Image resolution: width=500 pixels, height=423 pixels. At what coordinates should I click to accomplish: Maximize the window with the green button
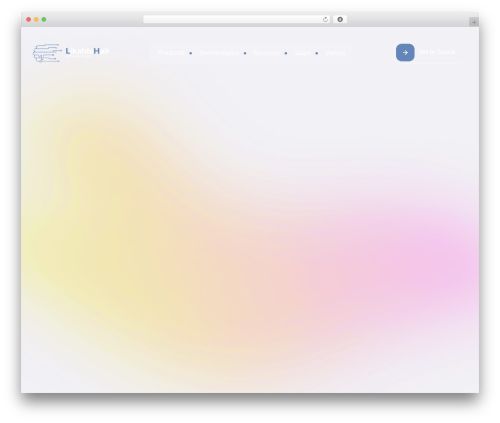(44, 20)
